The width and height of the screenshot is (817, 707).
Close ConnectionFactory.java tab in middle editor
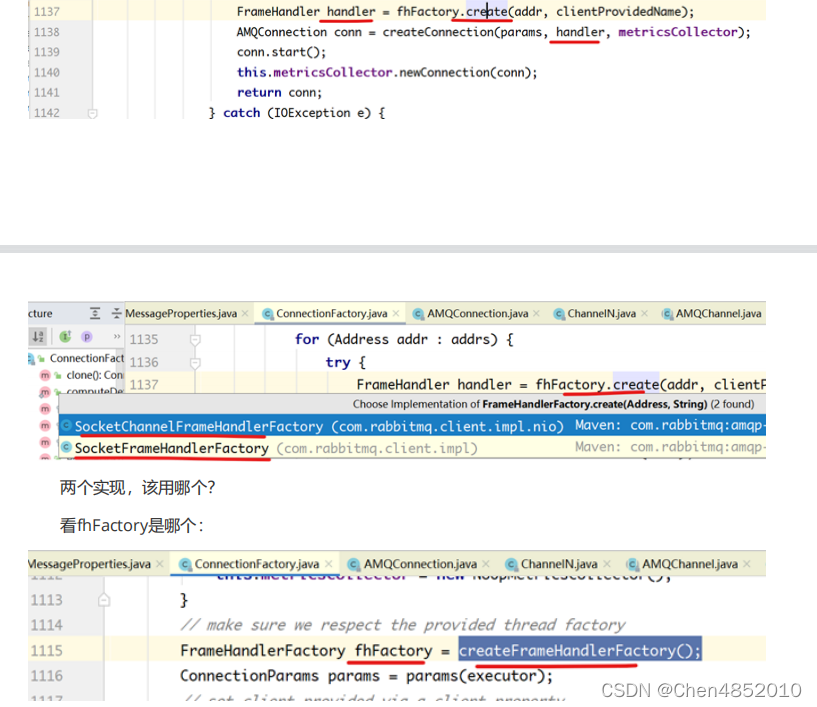click(396, 313)
